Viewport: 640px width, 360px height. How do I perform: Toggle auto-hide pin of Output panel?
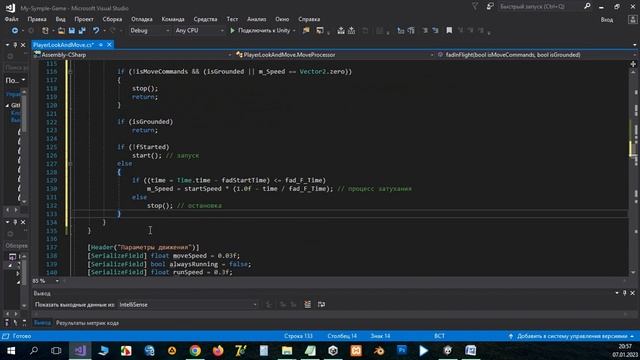624,293
